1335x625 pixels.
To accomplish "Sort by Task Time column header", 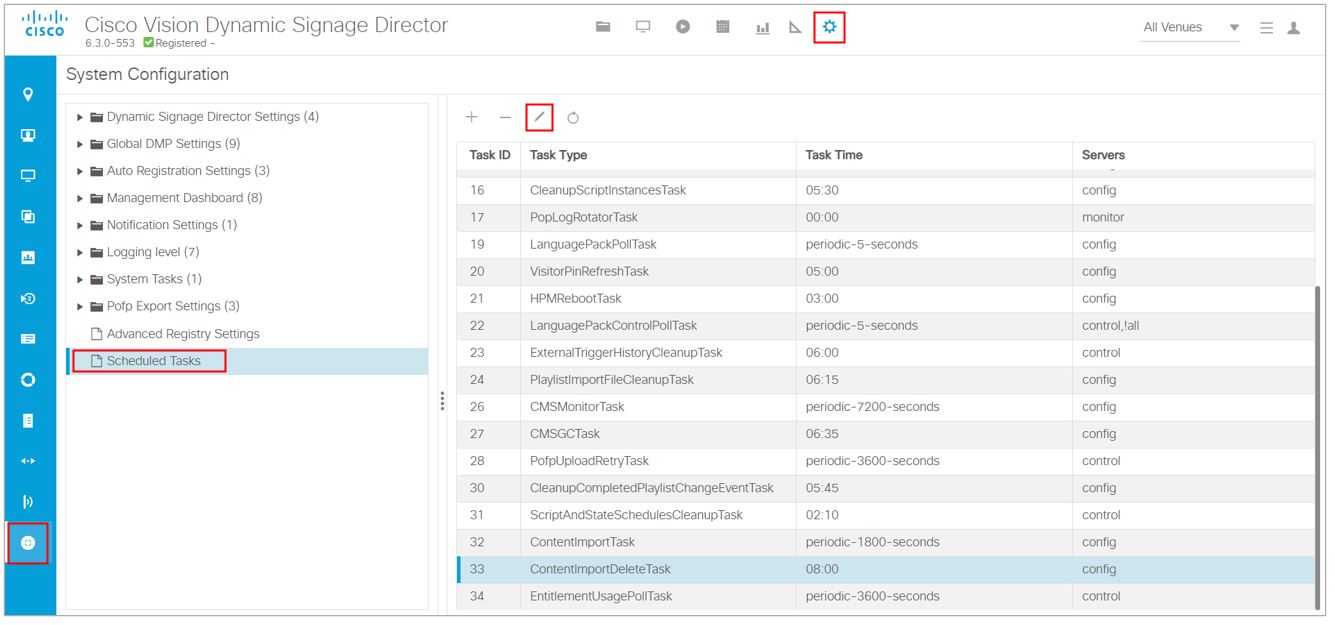I will pyautogui.click(x=834, y=155).
